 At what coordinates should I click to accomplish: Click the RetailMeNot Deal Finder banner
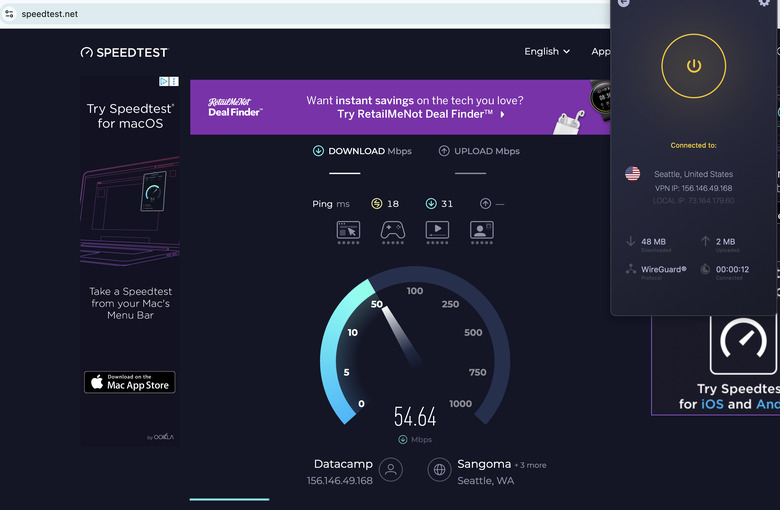400,107
